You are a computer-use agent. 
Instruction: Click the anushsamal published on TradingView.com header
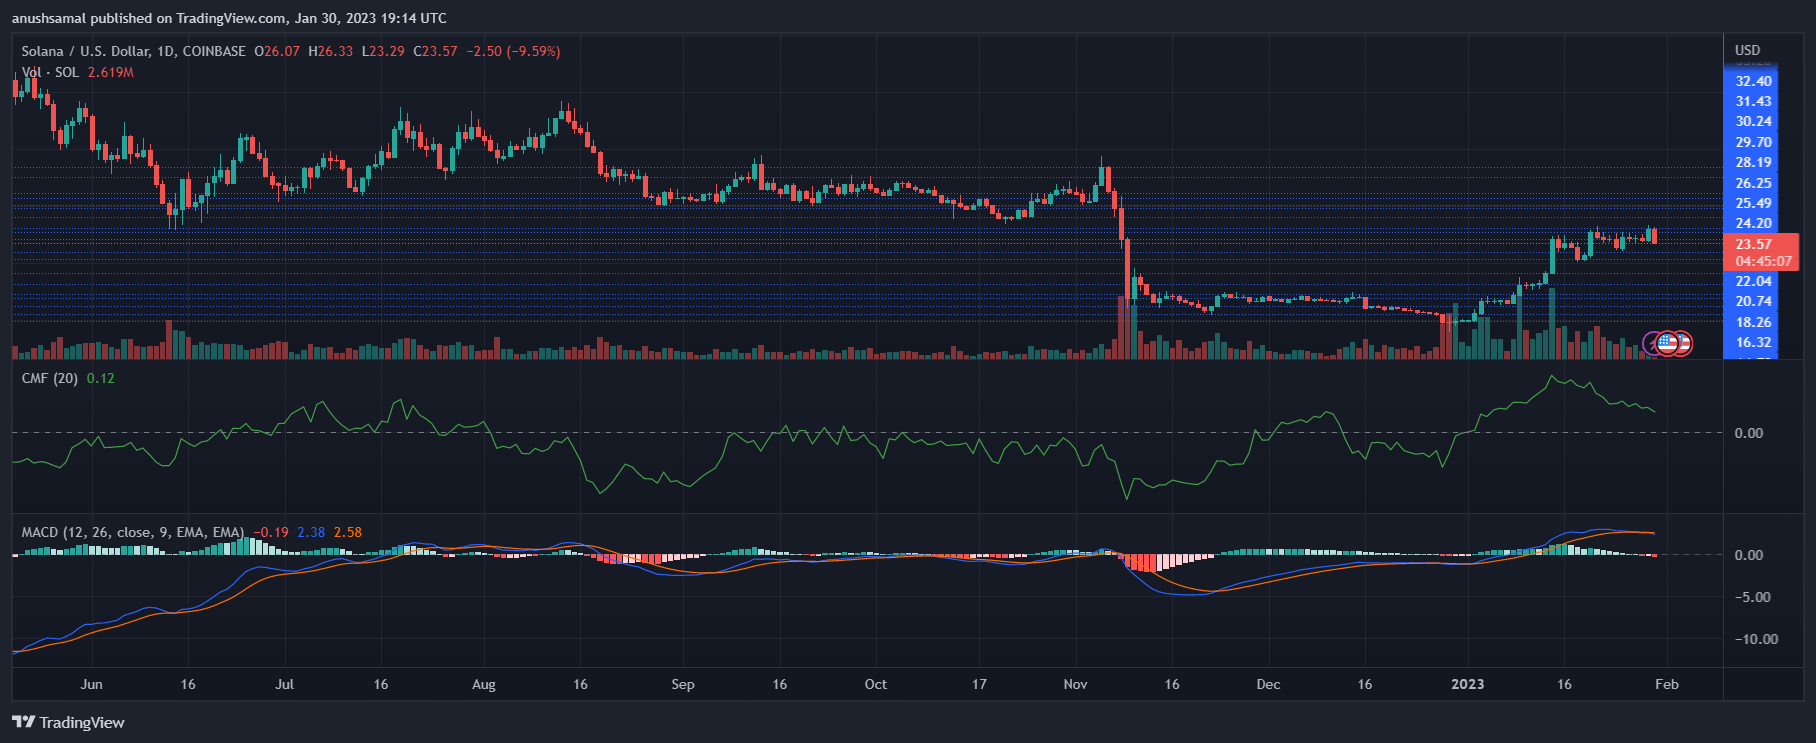[x=229, y=18]
